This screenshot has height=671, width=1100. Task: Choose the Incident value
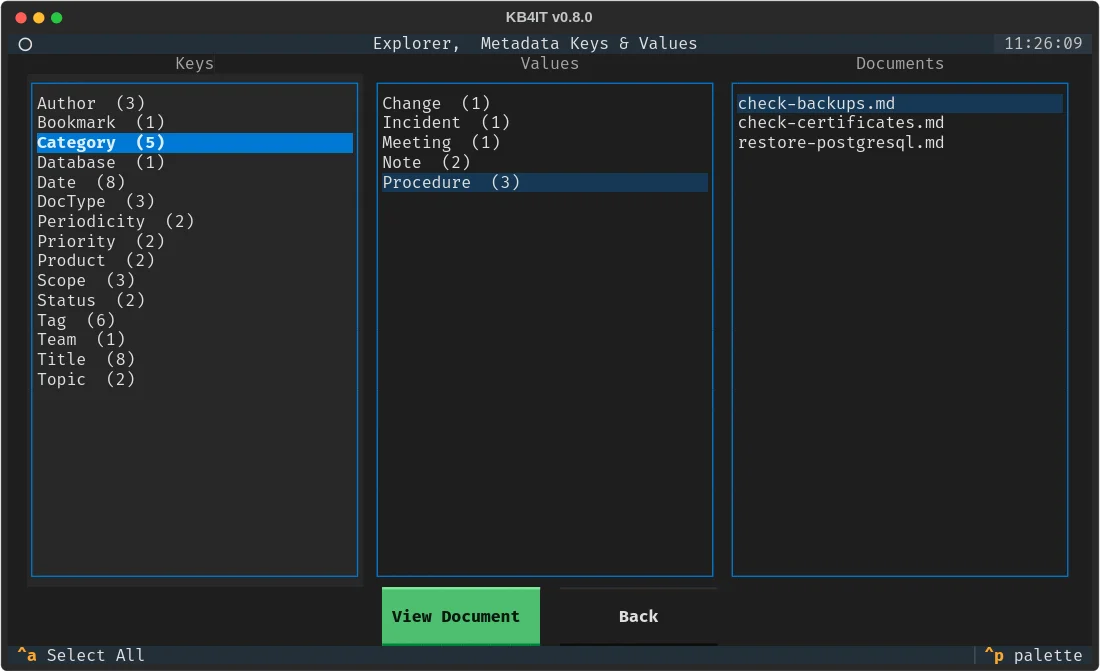point(544,123)
